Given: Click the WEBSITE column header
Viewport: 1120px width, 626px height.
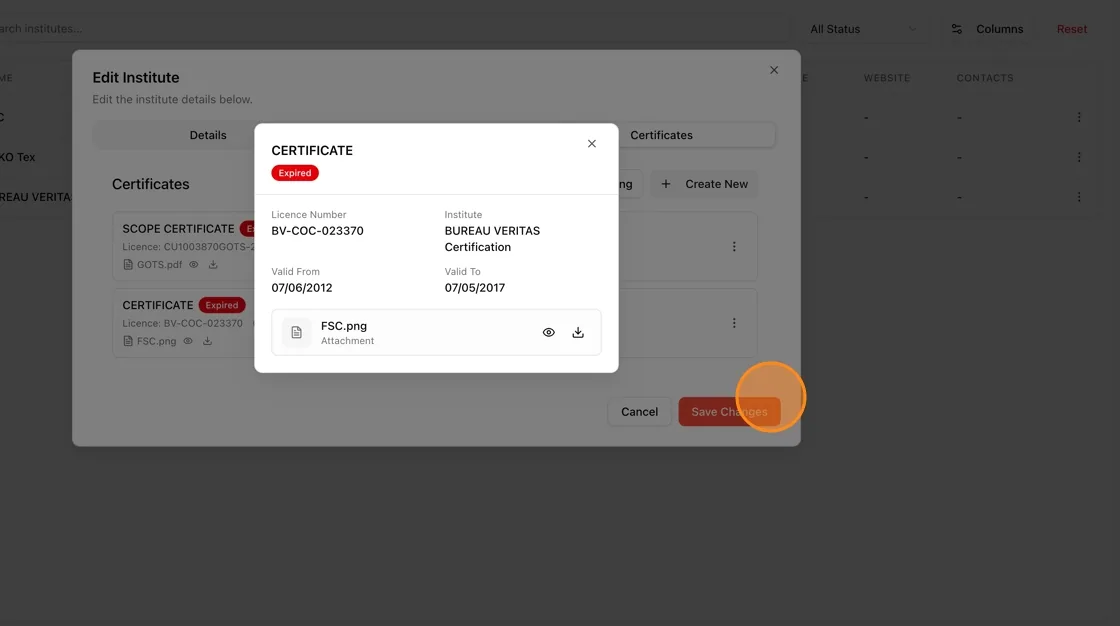Looking at the screenshot, I should click(886, 78).
